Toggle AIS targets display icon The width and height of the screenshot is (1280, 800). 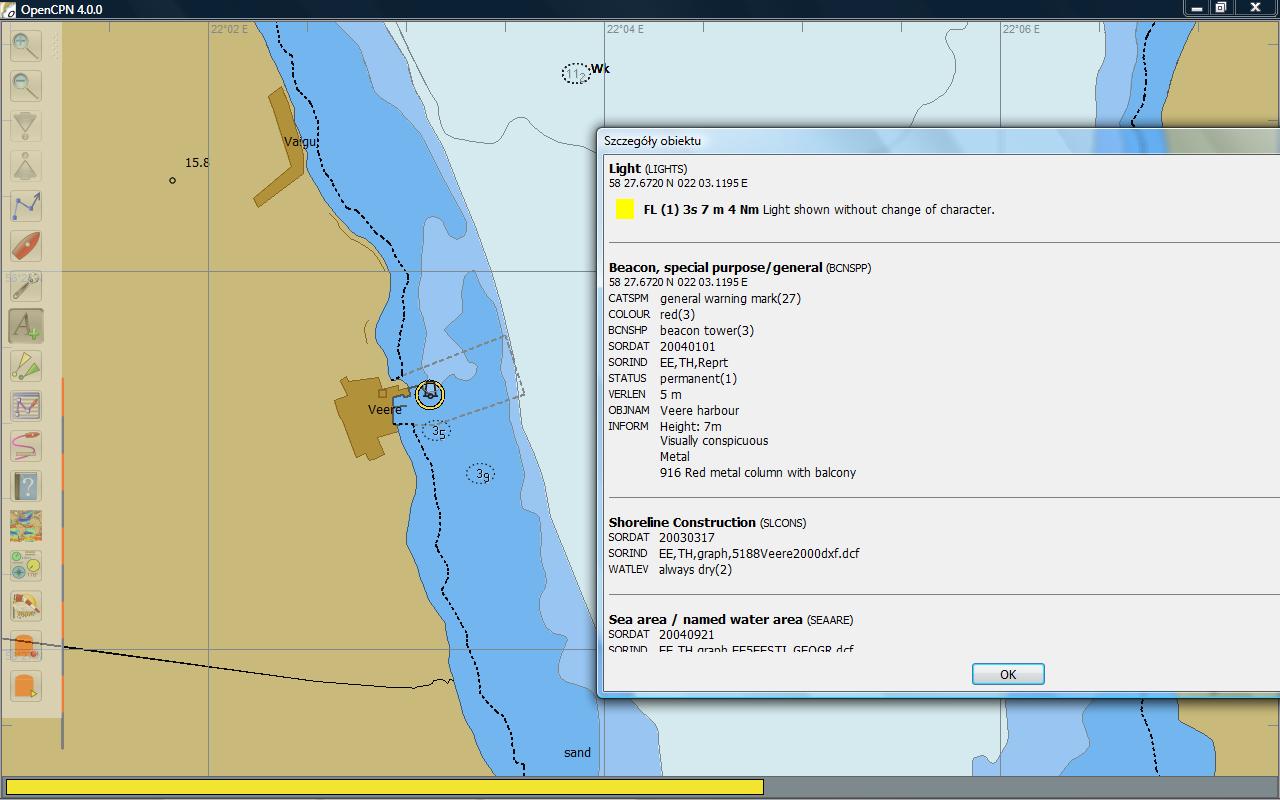tap(26, 366)
